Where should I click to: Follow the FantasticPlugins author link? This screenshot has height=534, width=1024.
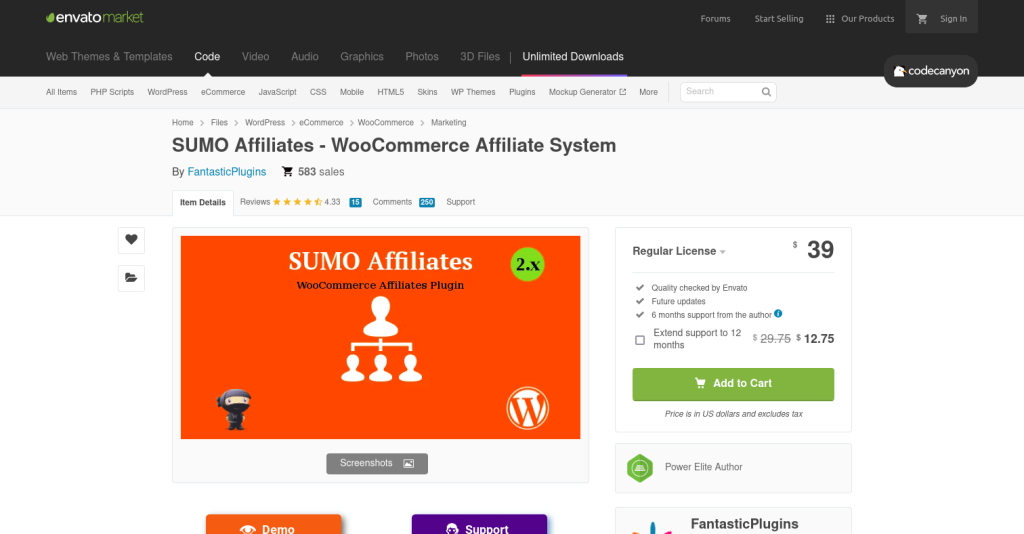click(227, 172)
